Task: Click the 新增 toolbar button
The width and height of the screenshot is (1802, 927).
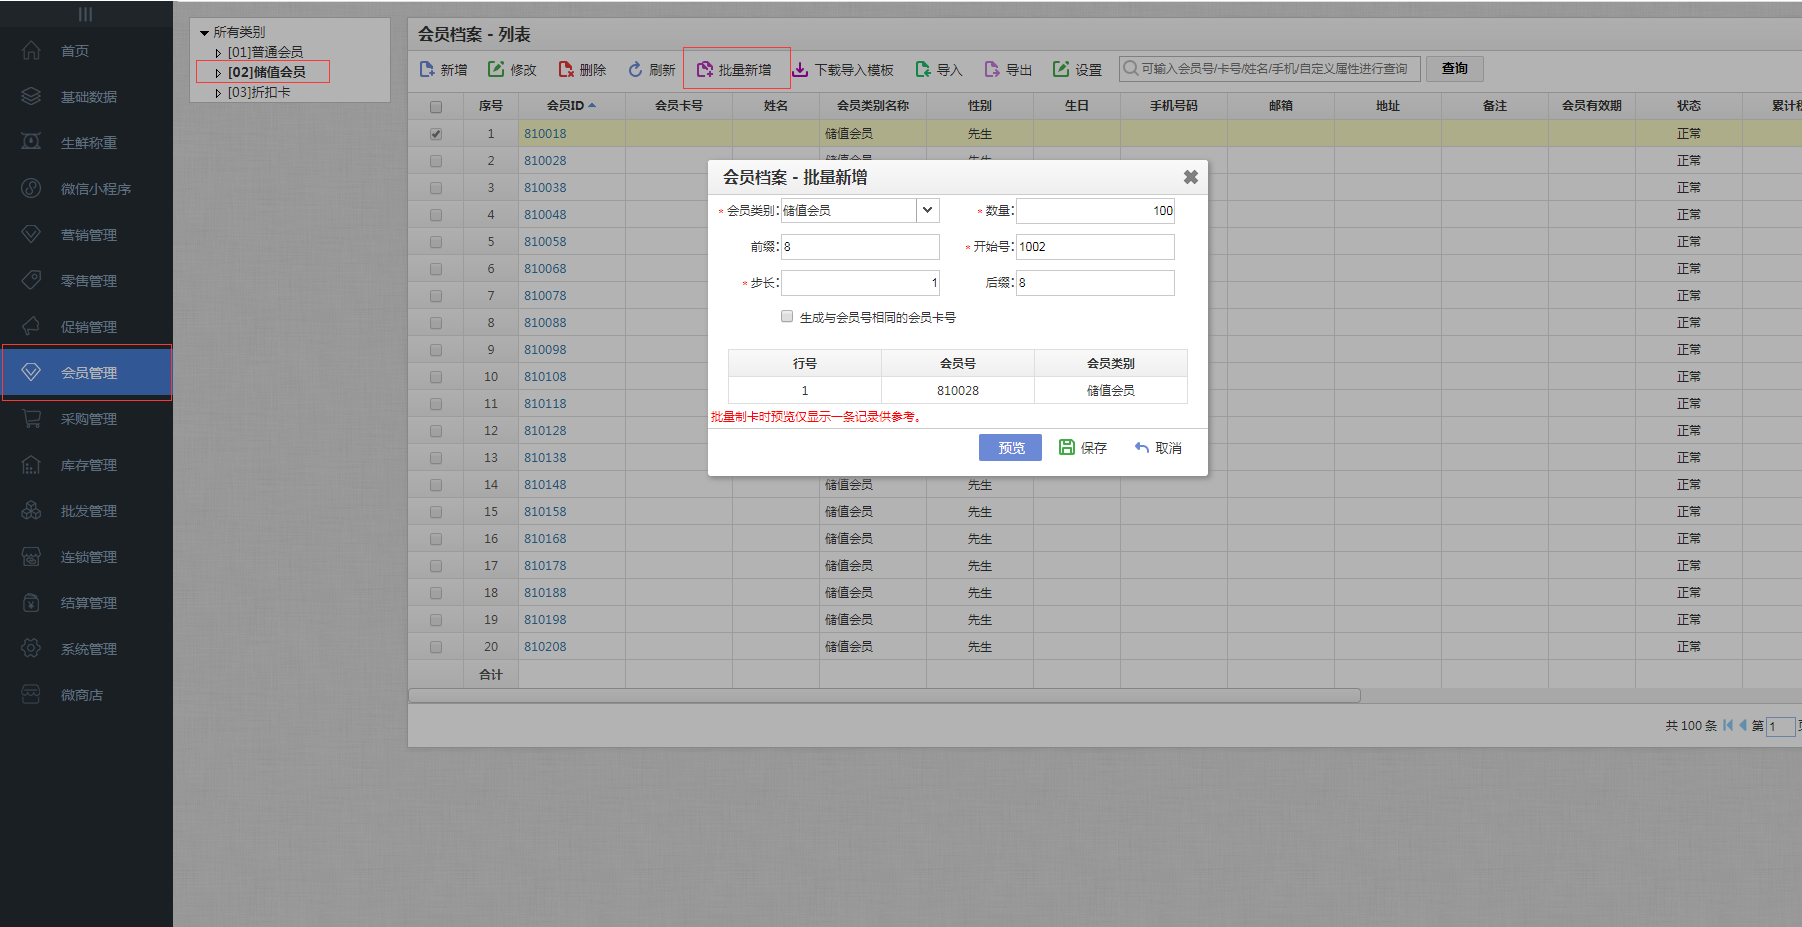Action: click(x=443, y=69)
